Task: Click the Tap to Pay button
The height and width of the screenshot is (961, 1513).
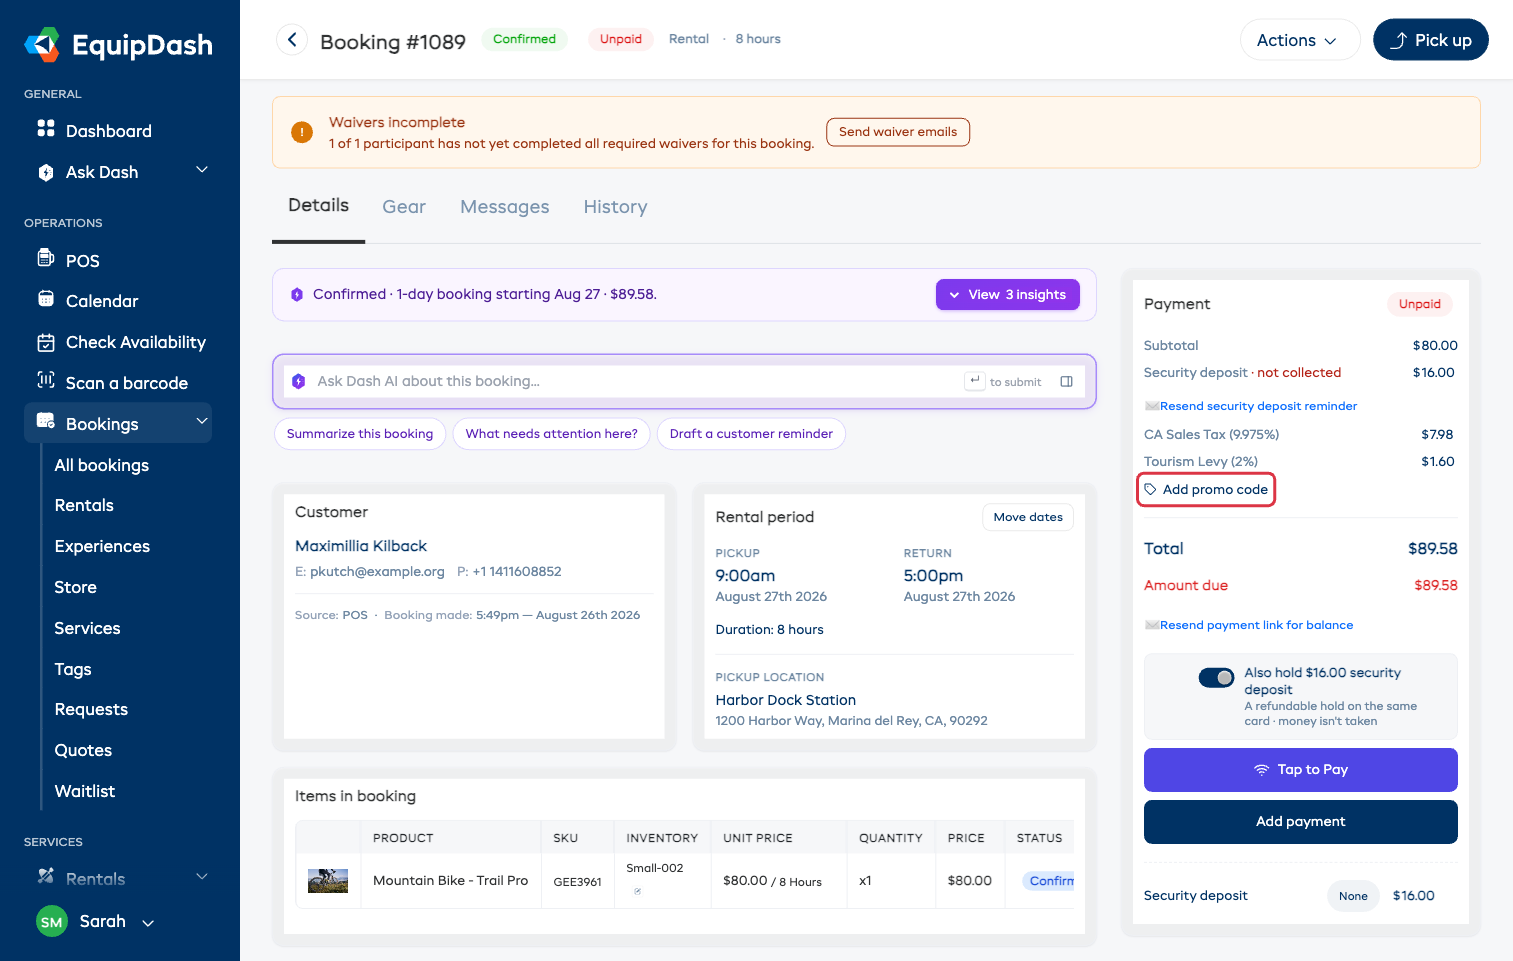Action: click(1300, 770)
